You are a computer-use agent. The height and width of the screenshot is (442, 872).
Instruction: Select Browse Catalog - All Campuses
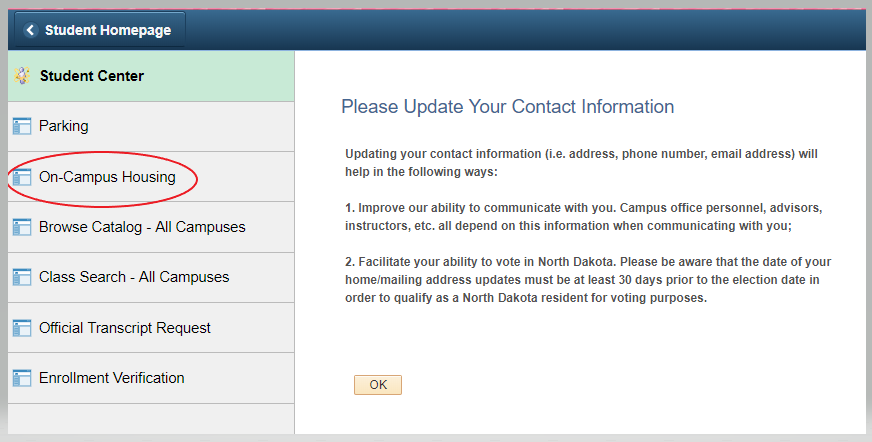[142, 227]
